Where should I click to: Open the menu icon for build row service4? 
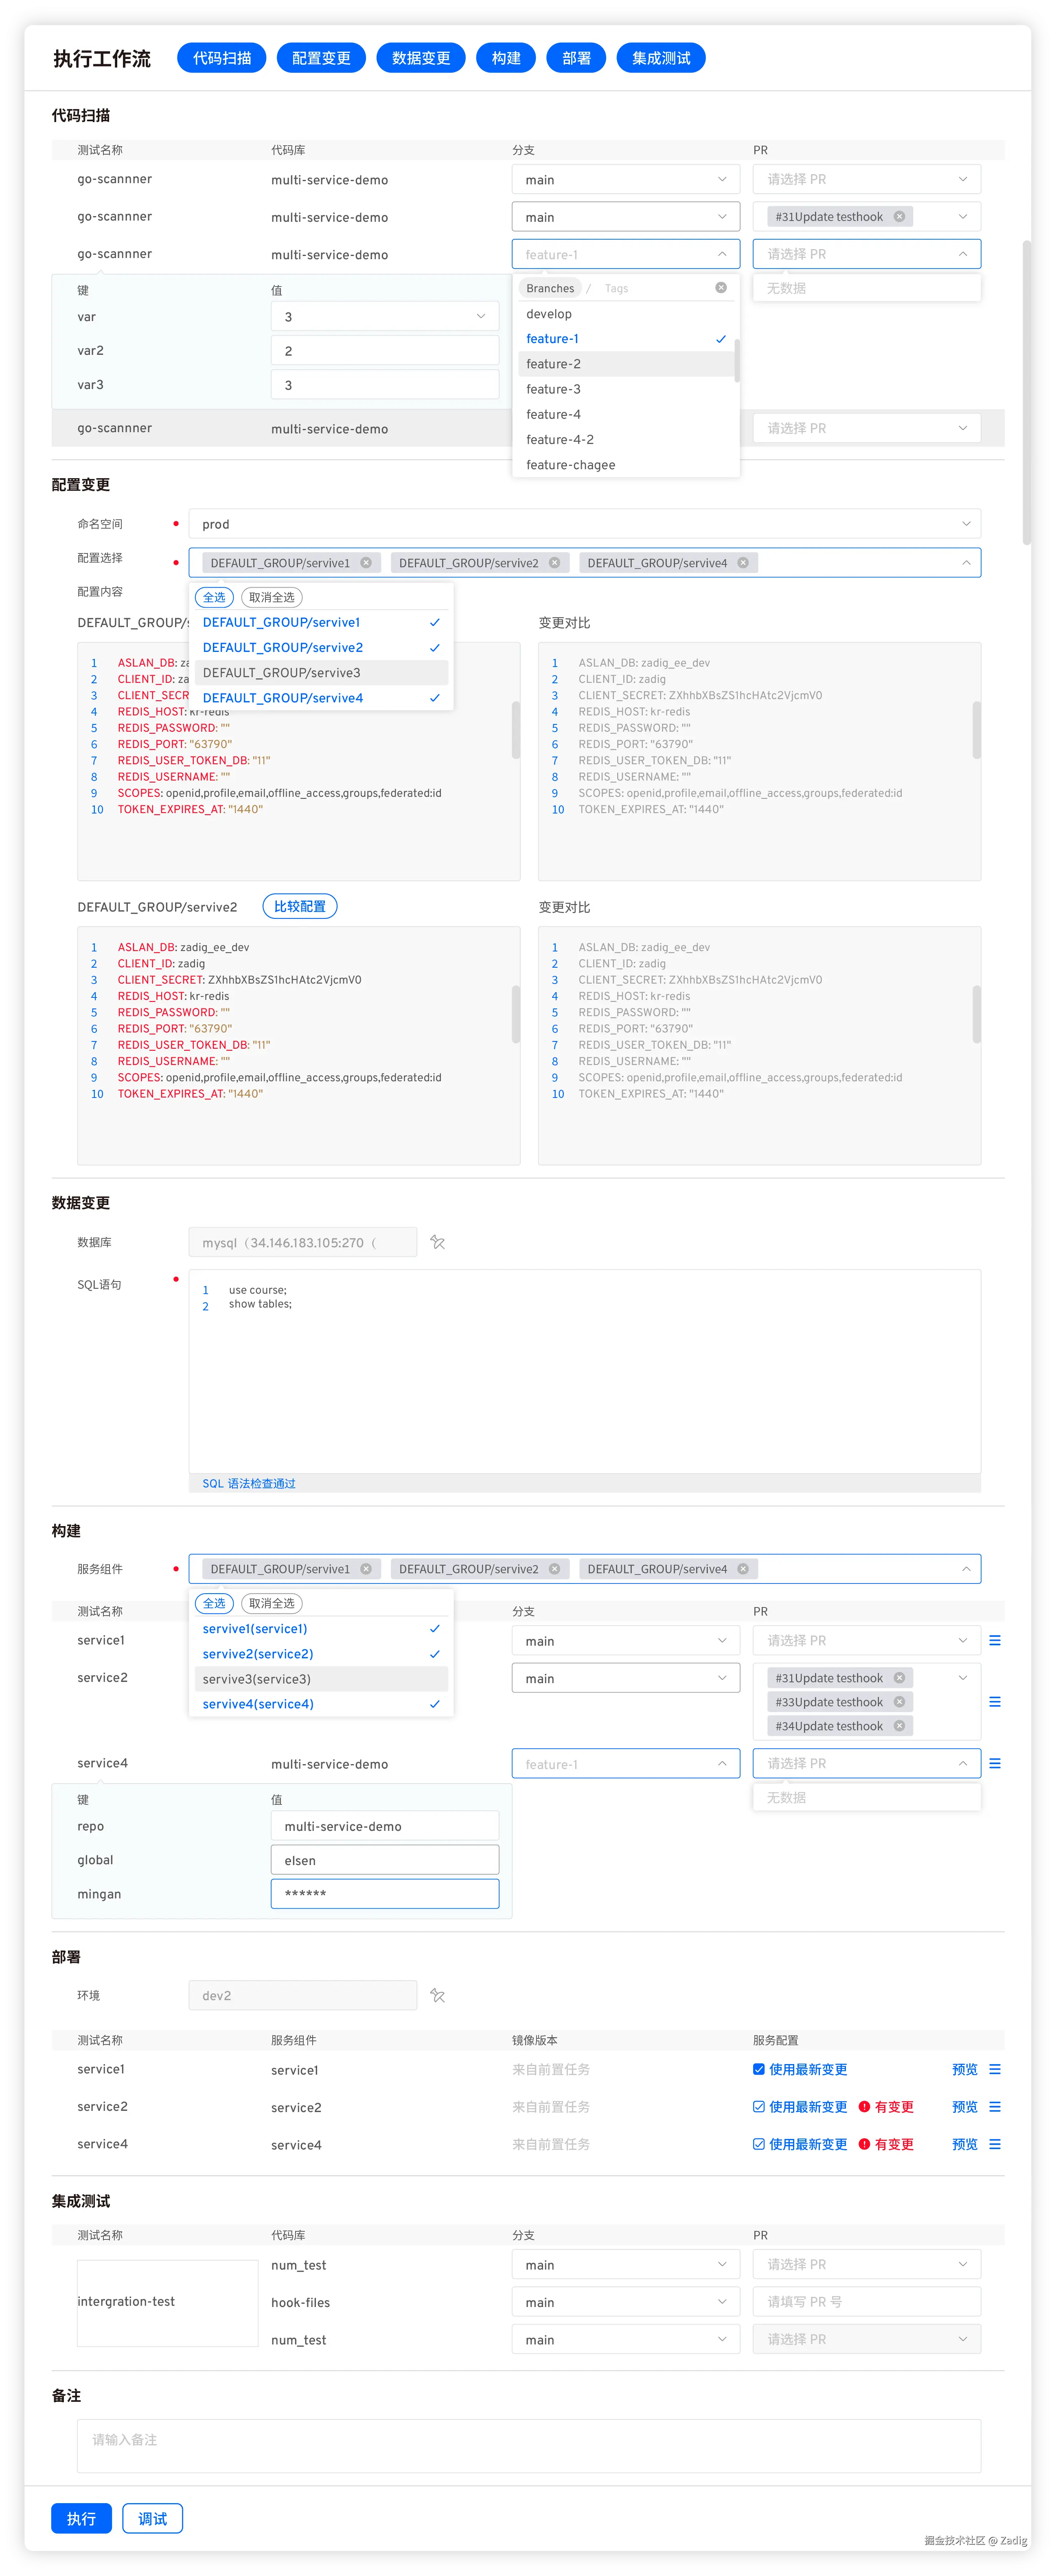coord(995,1763)
